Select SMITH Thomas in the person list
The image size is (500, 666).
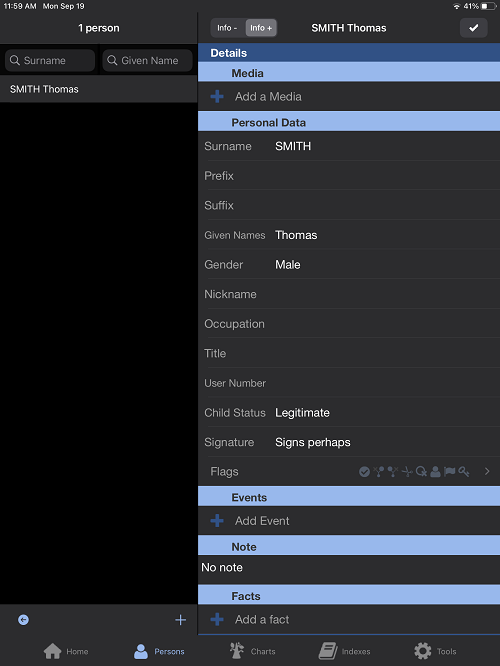click(99, 89)
